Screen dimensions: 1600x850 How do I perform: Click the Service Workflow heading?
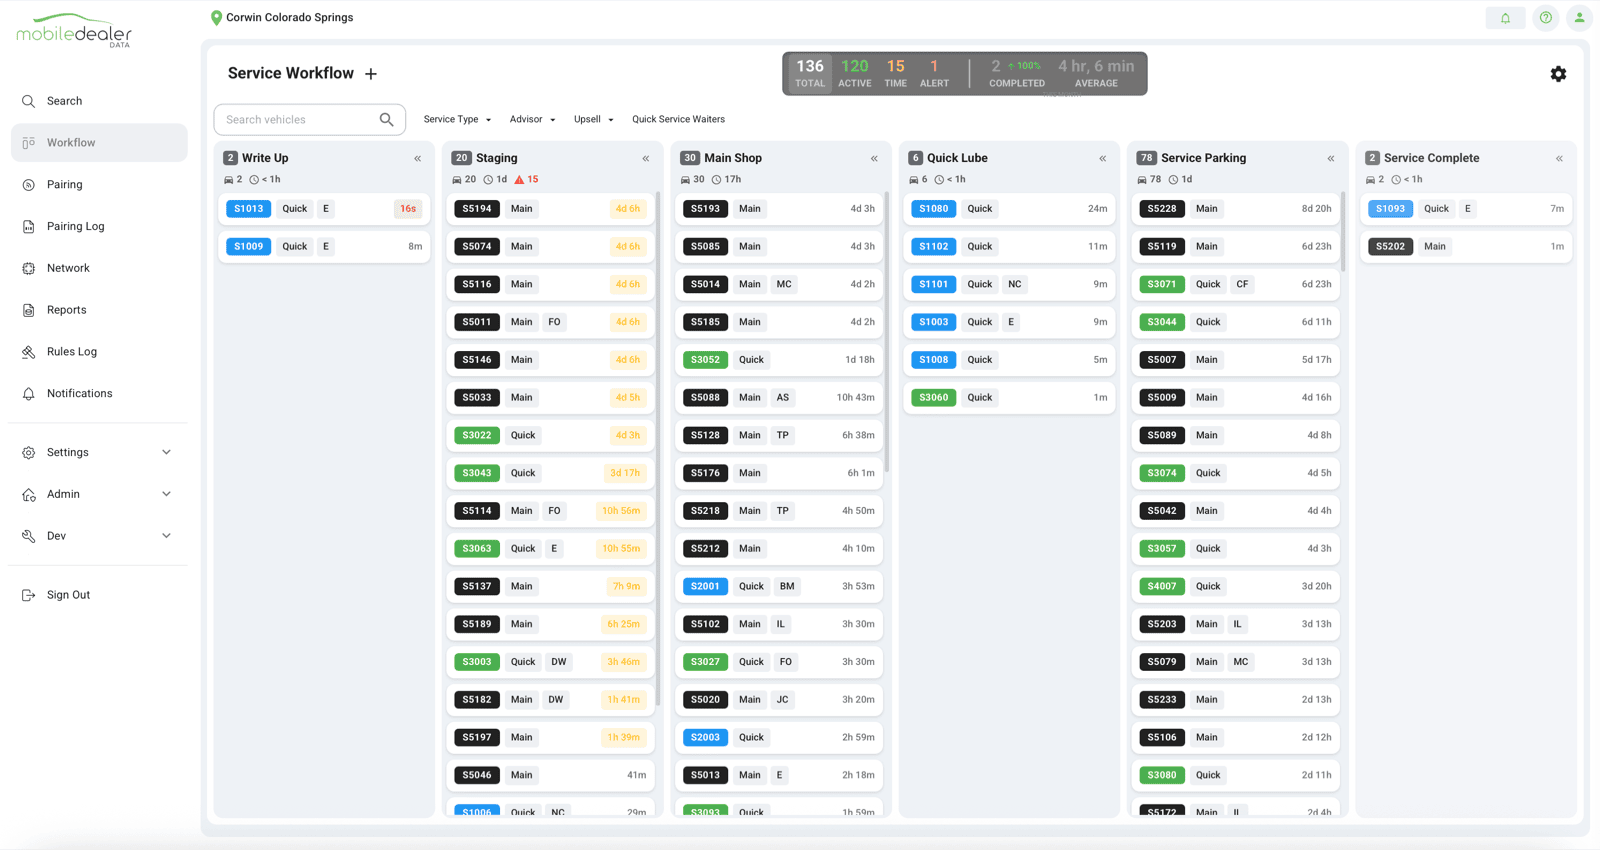[x=290, y=73]
